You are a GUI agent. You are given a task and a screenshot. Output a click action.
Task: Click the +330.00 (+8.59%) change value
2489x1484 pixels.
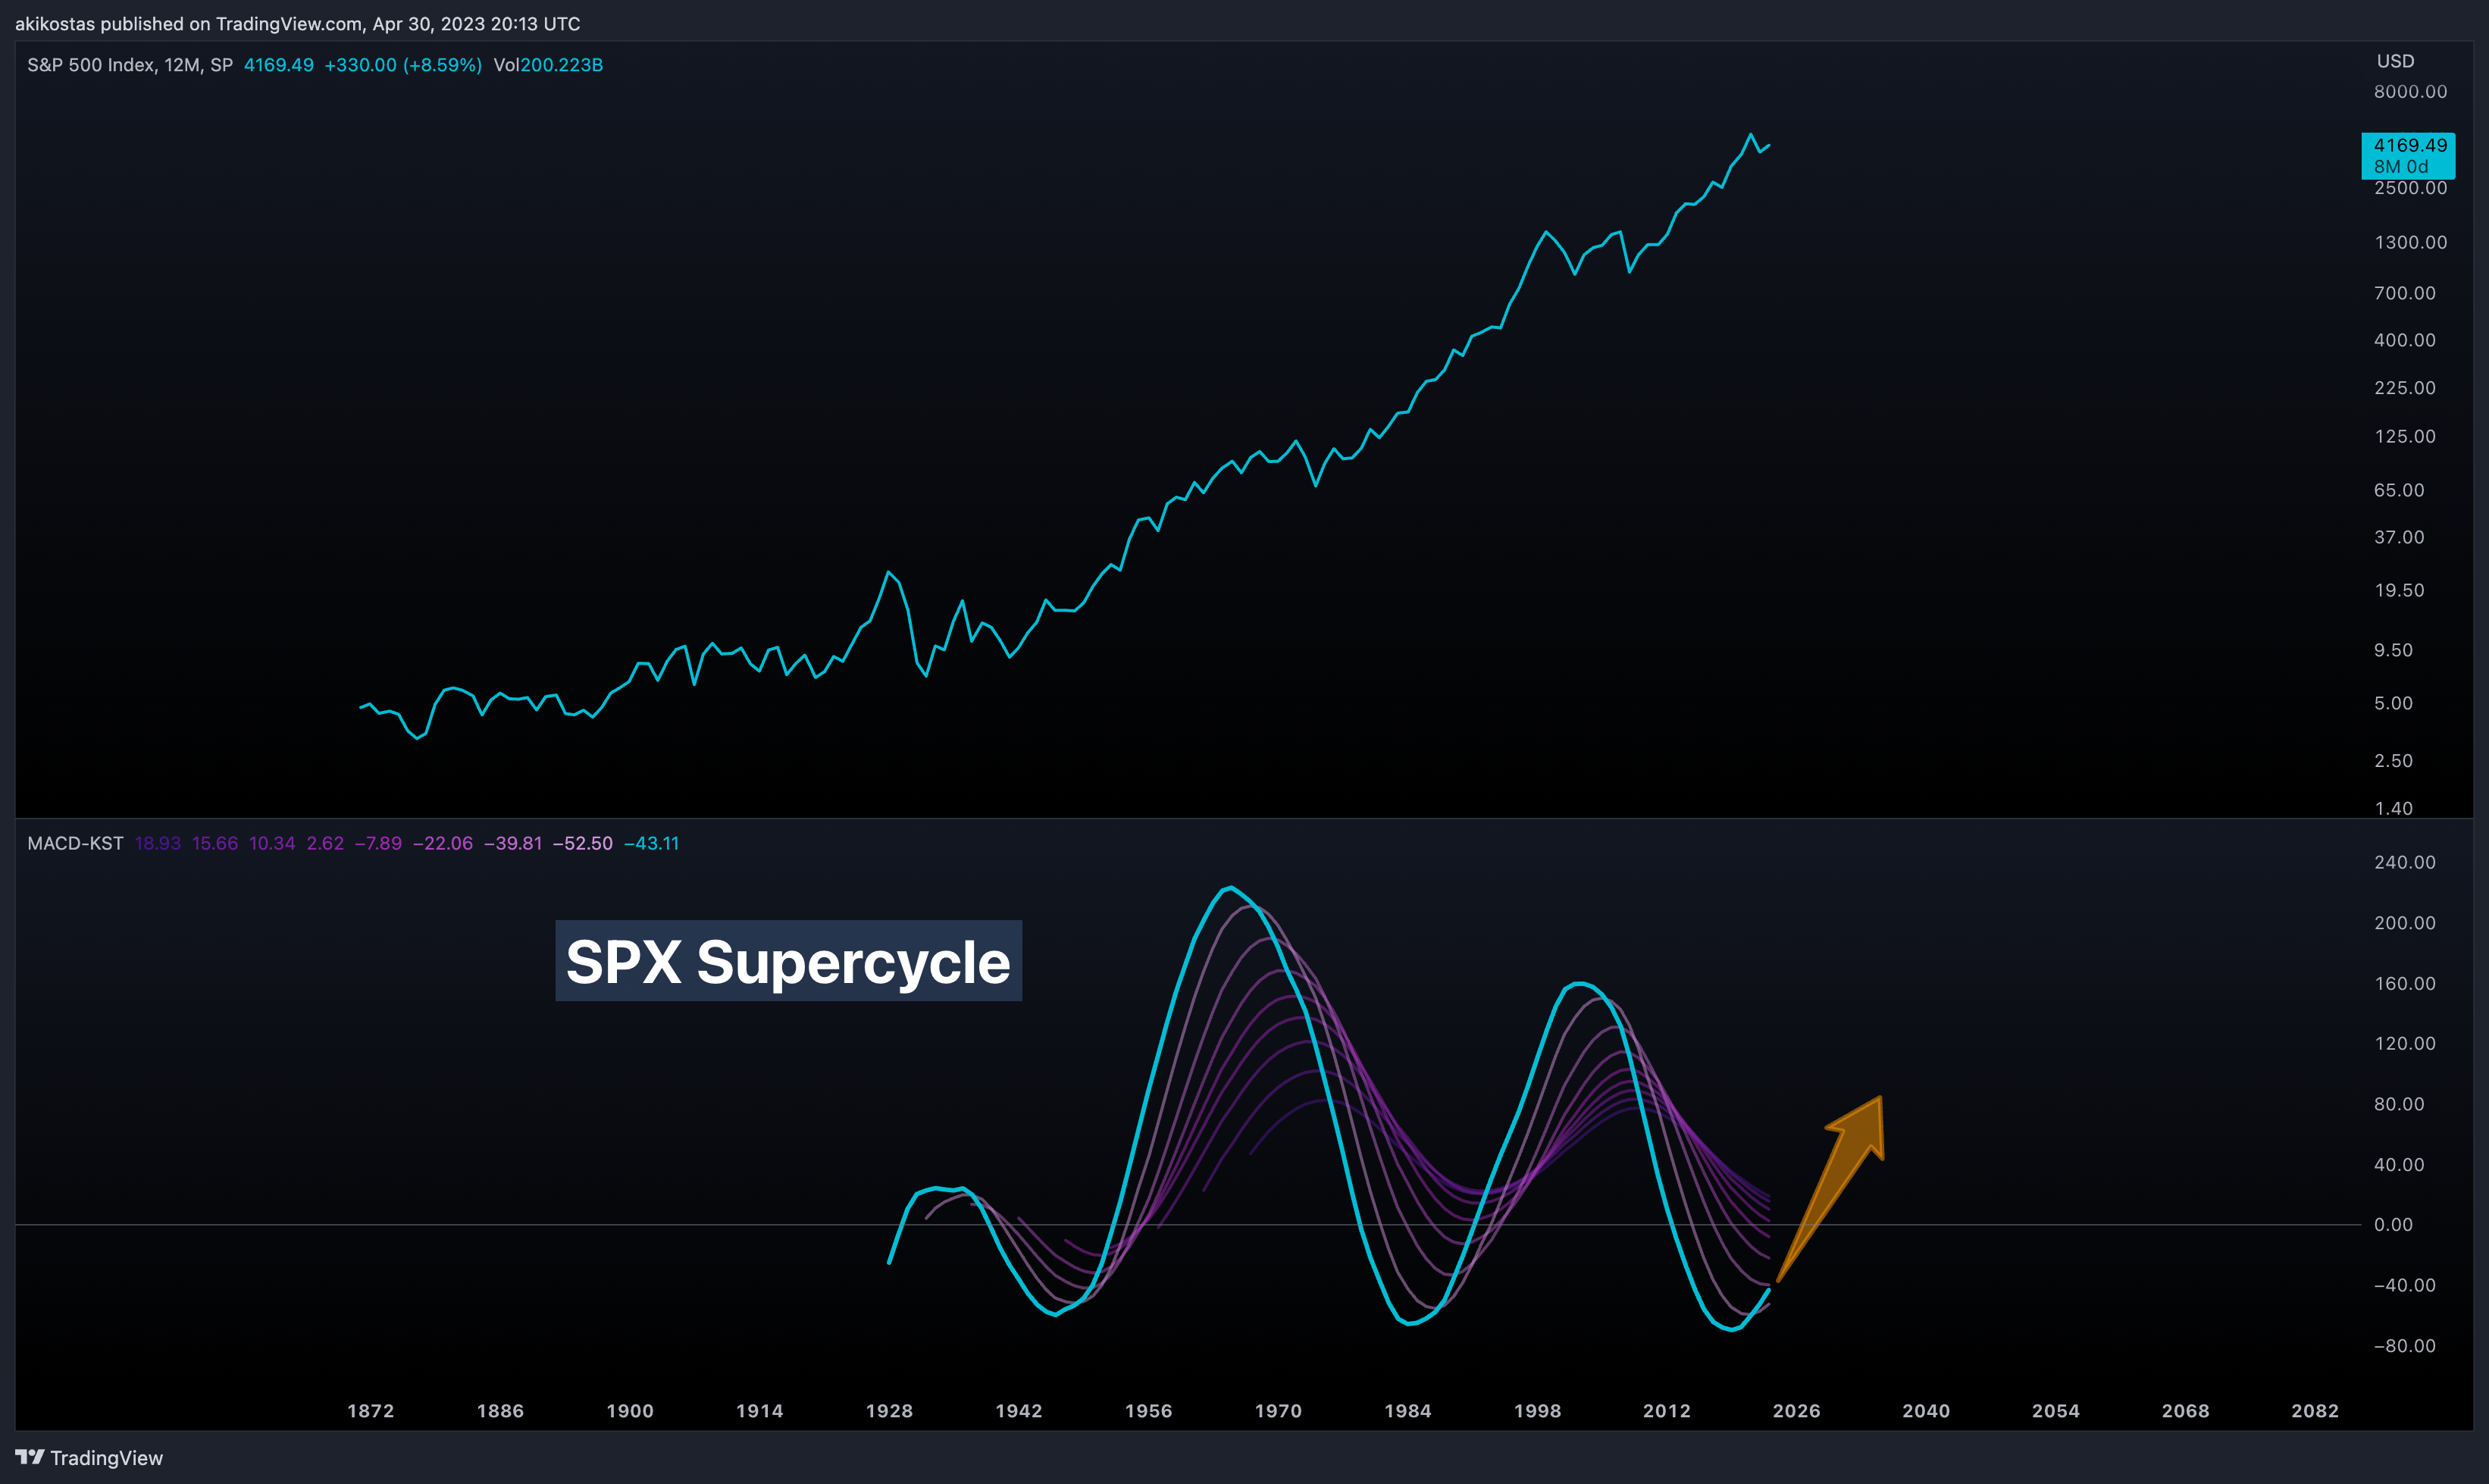coord(403,65)
